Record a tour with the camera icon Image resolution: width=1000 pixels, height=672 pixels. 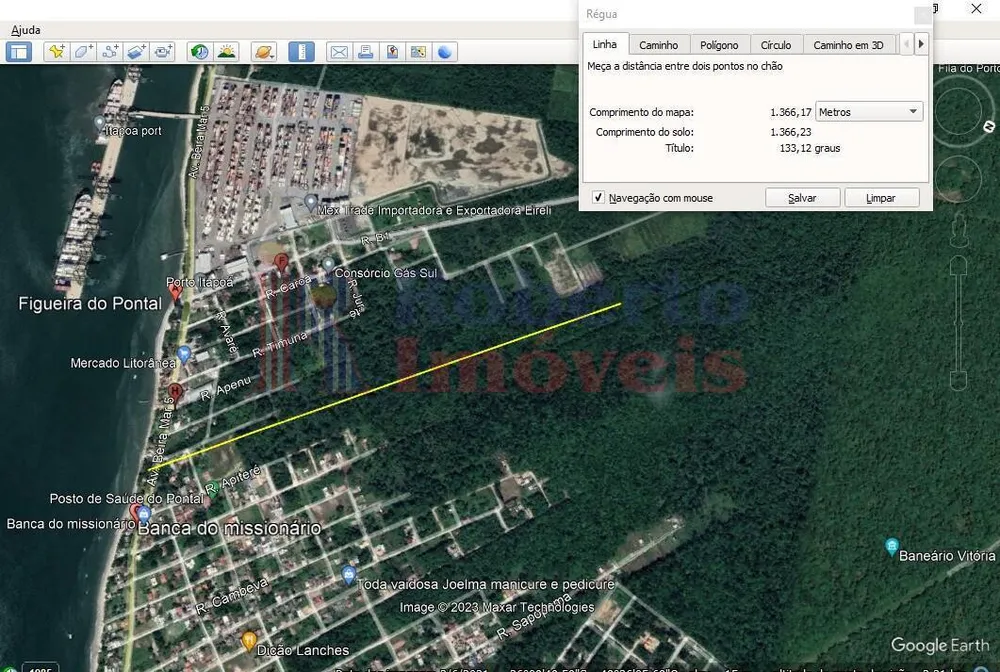[163, 52]
